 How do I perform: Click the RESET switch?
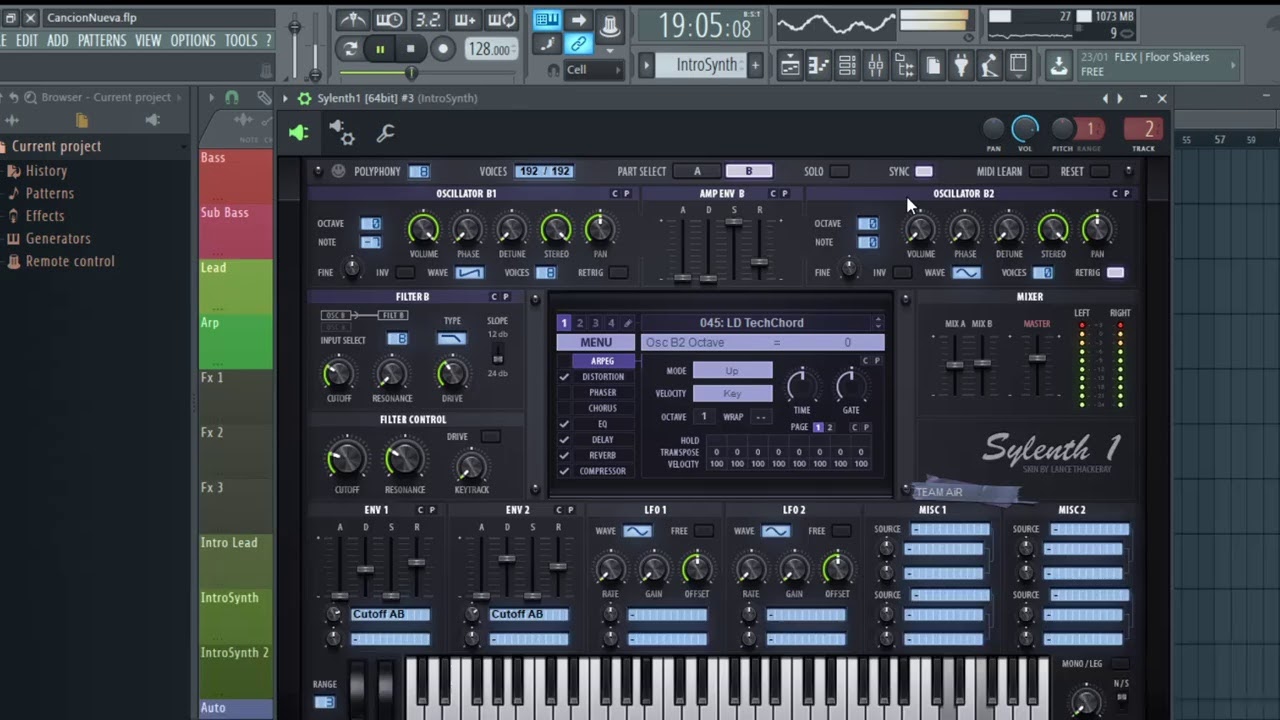click(x=1100, y=171)
